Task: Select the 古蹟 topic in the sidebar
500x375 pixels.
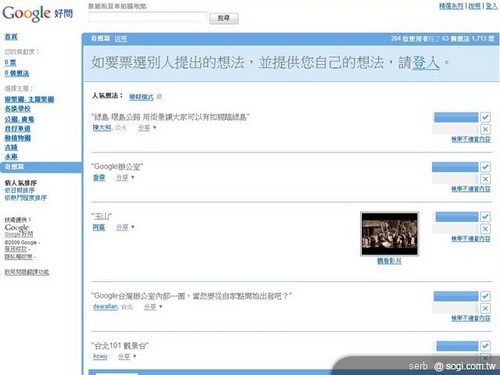Action: pos(11,147)
